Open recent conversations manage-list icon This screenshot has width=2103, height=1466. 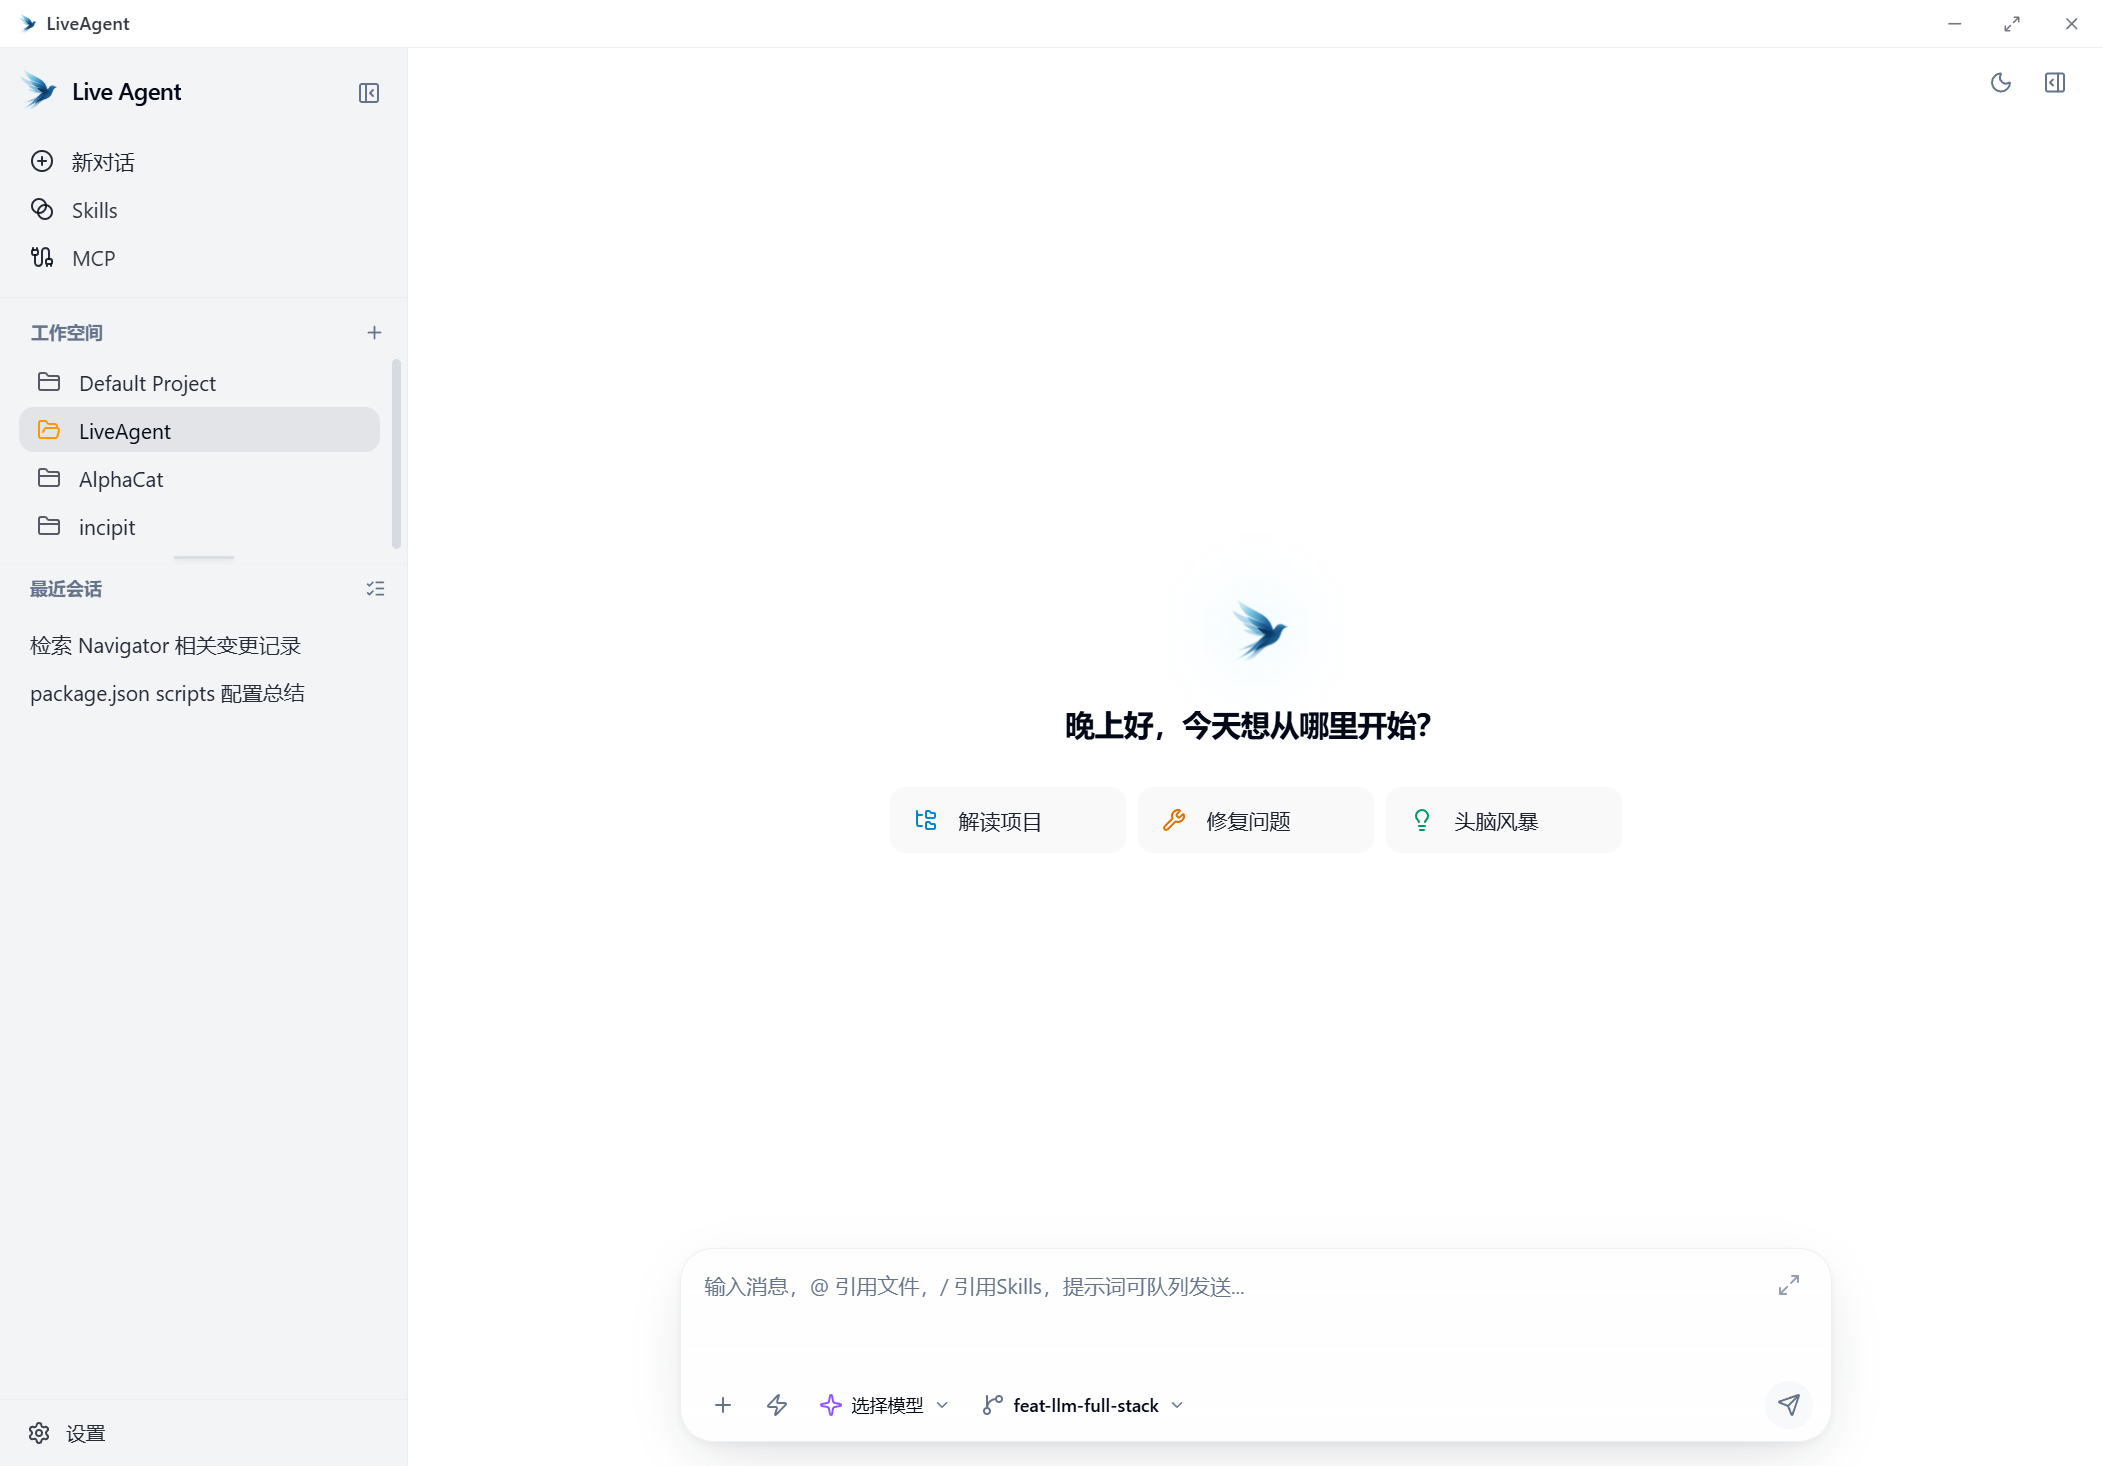tap(375, 589)
